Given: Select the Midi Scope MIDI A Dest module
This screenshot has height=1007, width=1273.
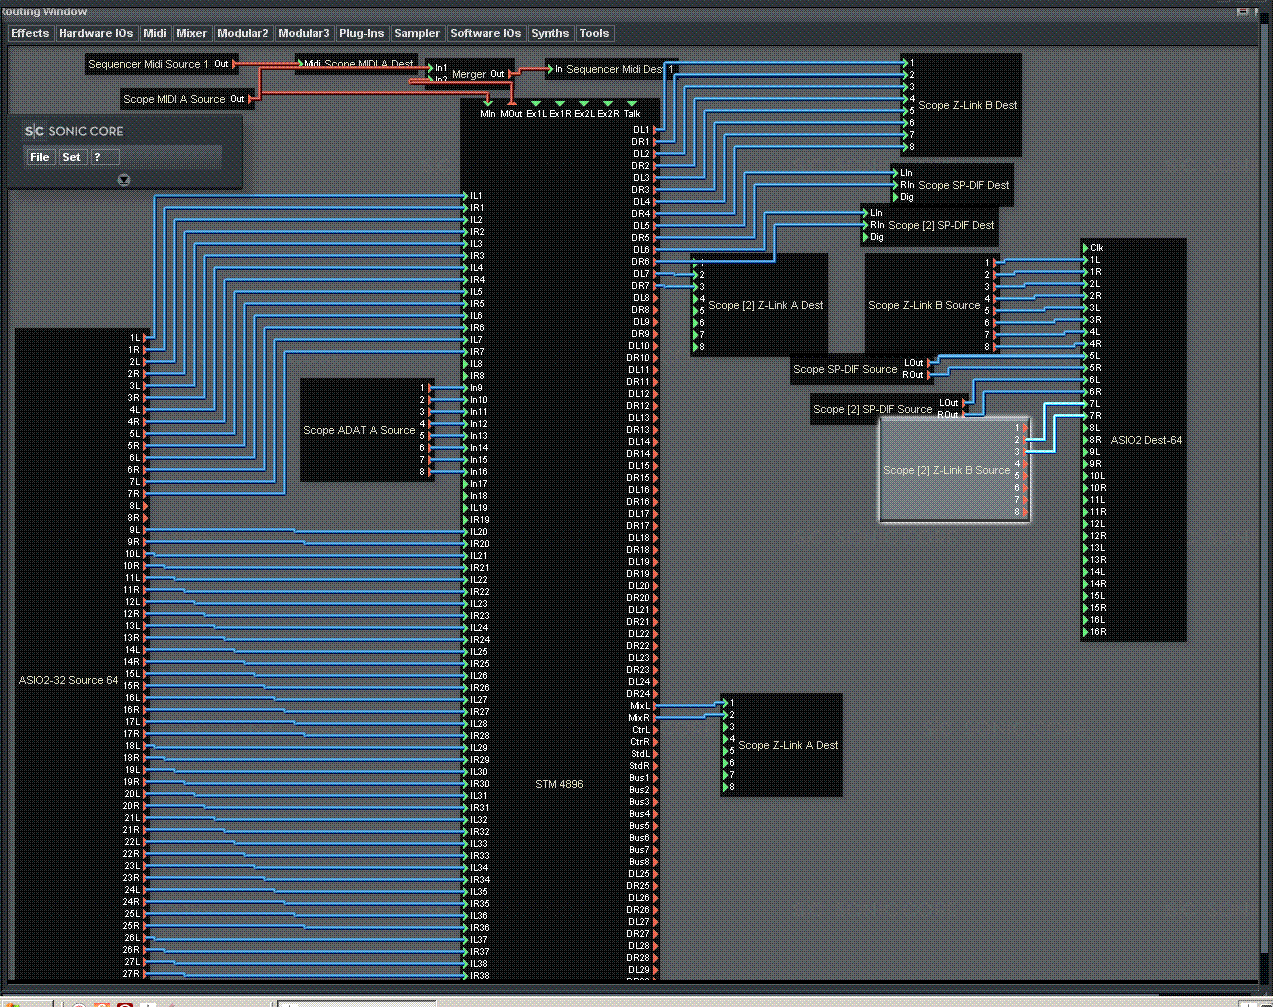Looking at the screenshot, I should pyautogui.click(x=358, y=64).
